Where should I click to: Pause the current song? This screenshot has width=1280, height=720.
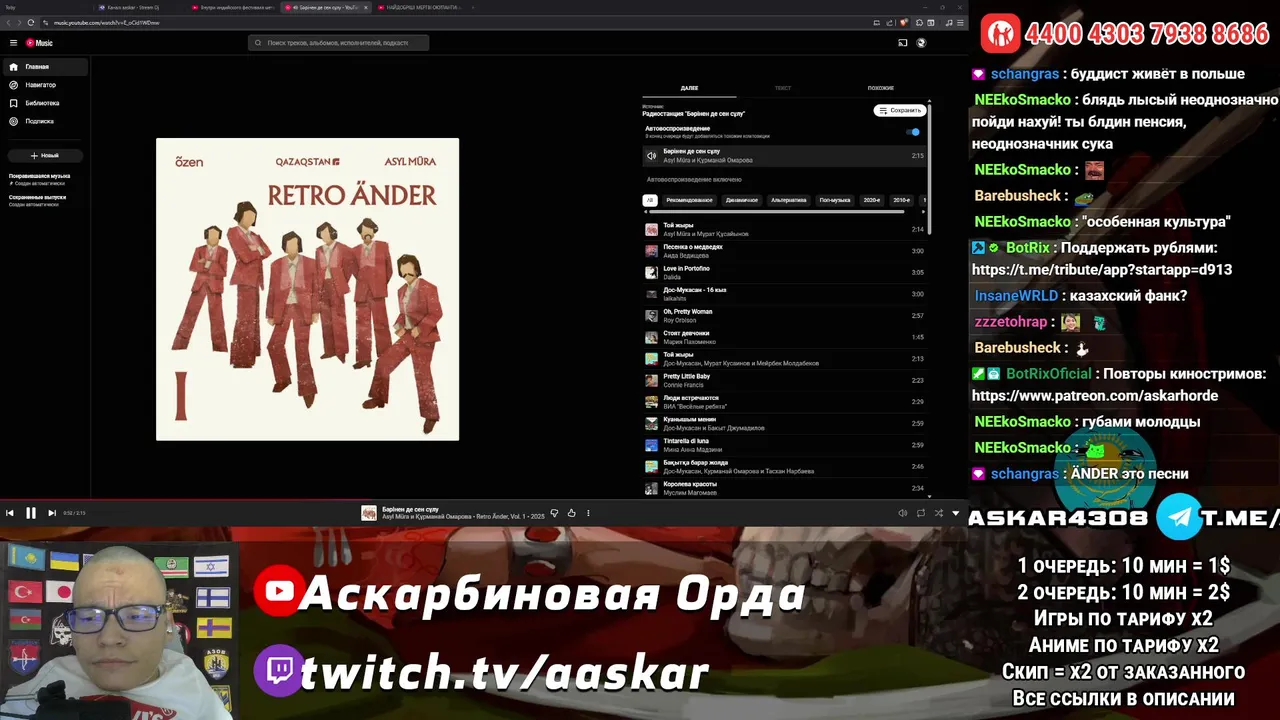click(31, 513)
